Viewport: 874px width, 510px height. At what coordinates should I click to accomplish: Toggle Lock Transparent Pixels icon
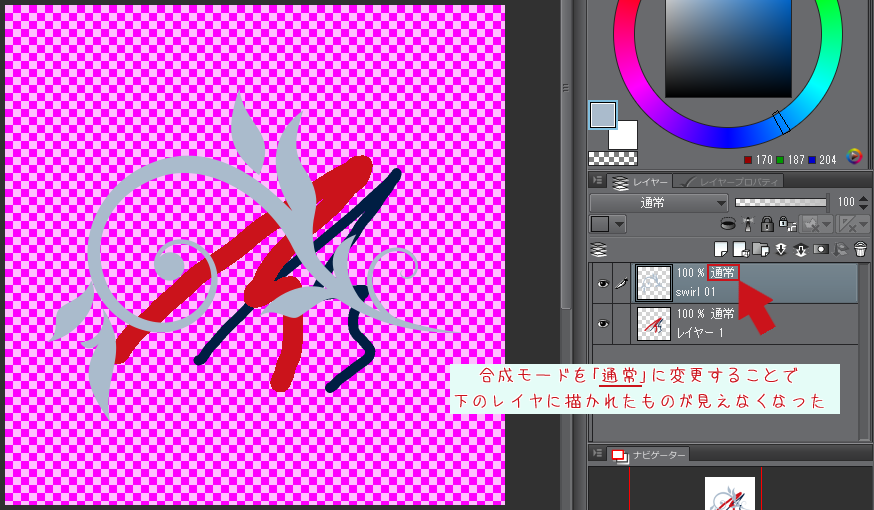point(787,224)
